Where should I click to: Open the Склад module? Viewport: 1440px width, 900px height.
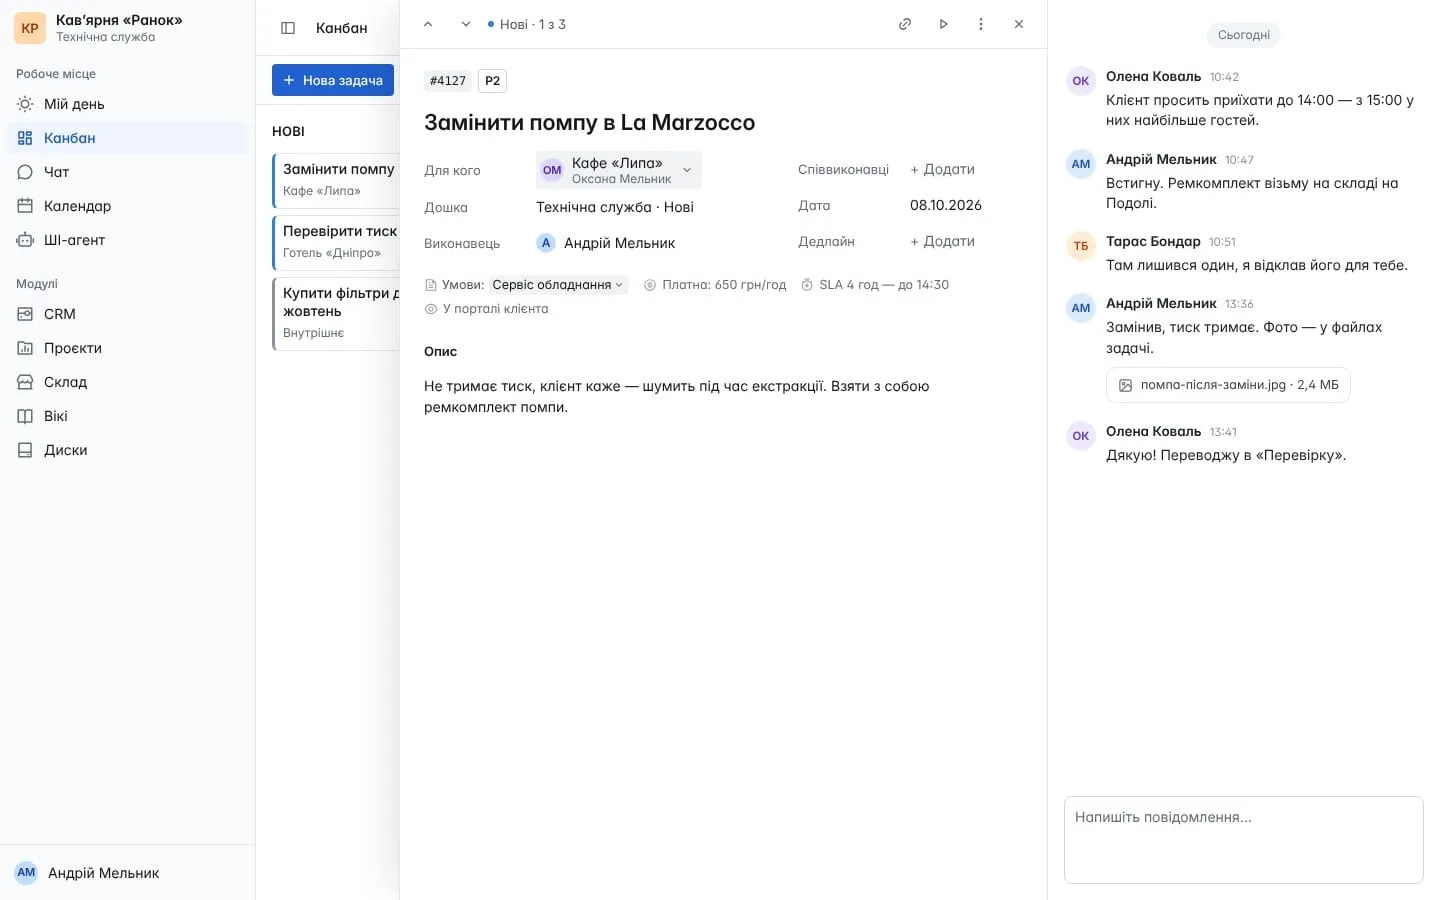click(127, 382)
